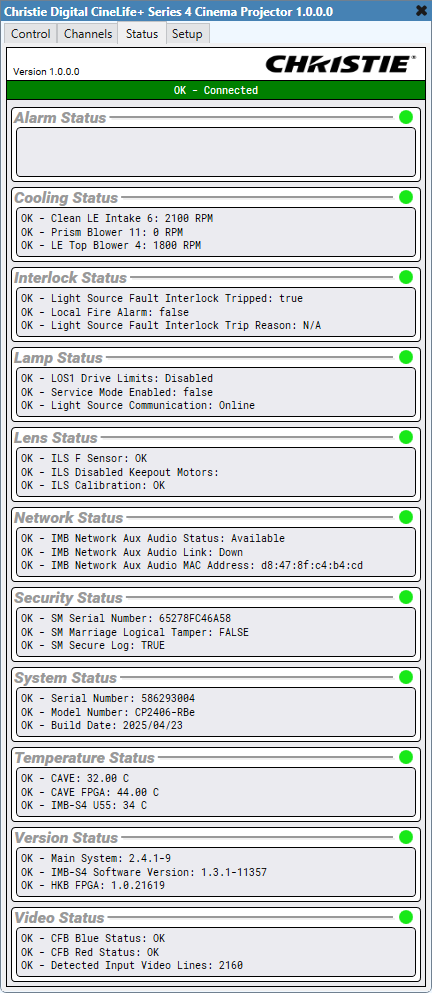Click the Video Status green indicator
The height and width of the screenshot is (993, 432).
tap(406, 917)
